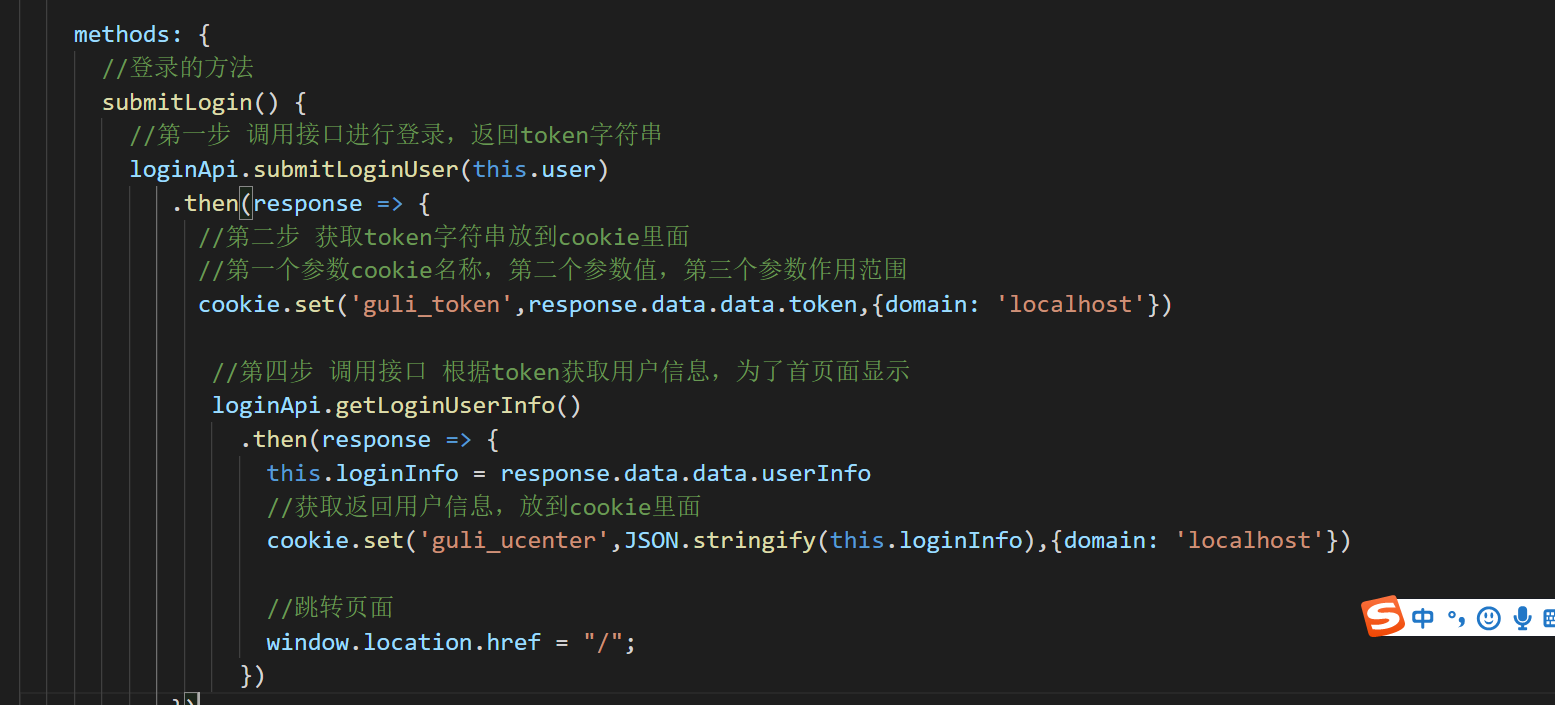Click the response.data.data.userInfo expression
The width and height of the screenshot is (1555, 705).
pyautogui.click(x=686, y=472)
